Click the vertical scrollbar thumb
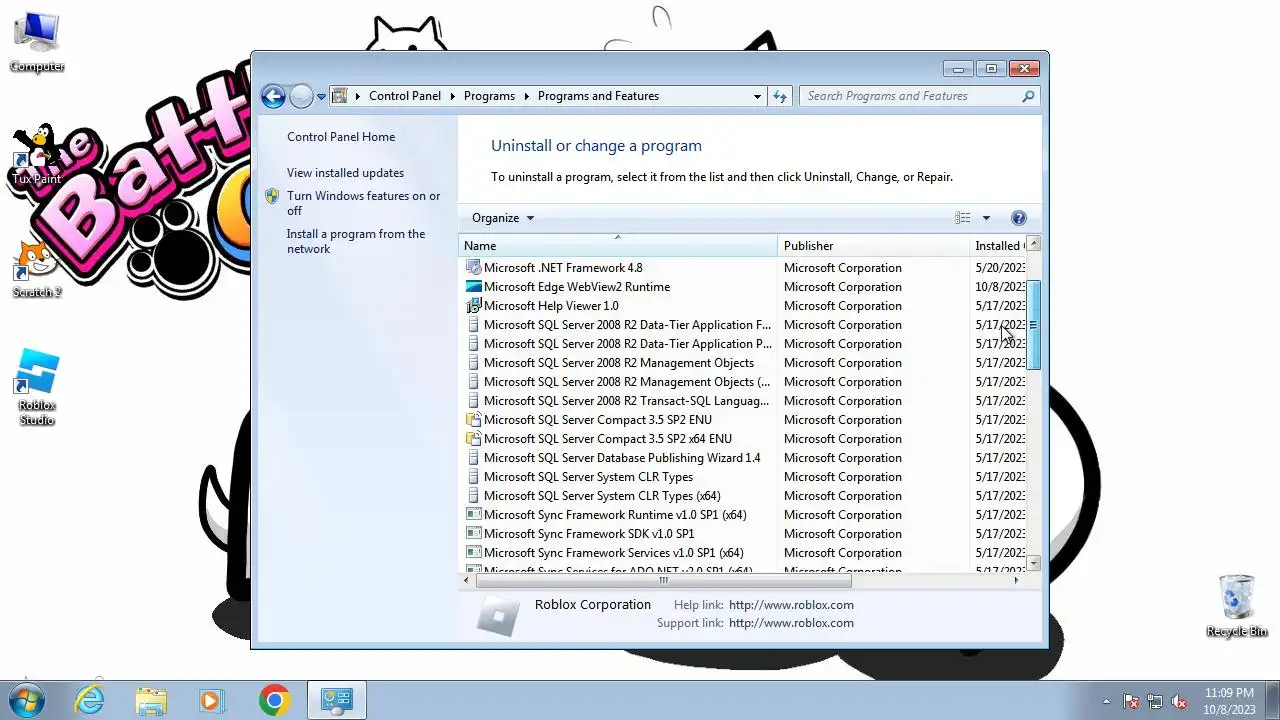 coord(1034,324)
